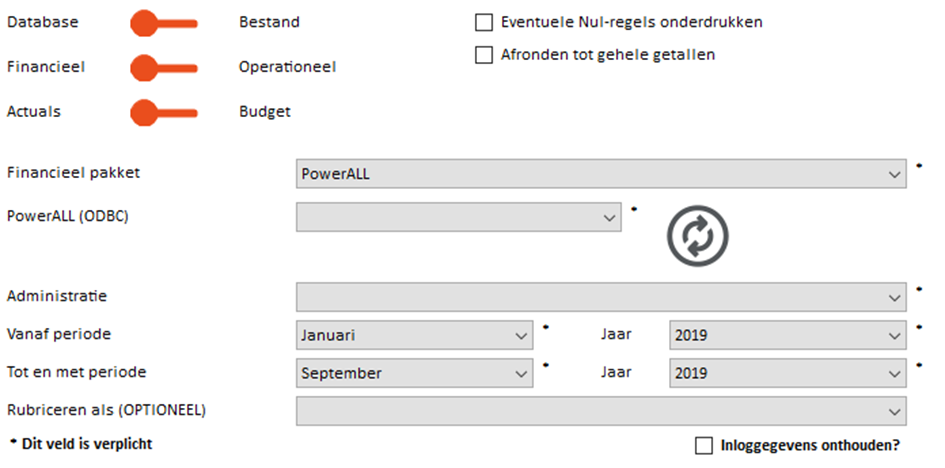
Task: Change Vanaf periode month from Januari
Action: click(x=415, y=335)
